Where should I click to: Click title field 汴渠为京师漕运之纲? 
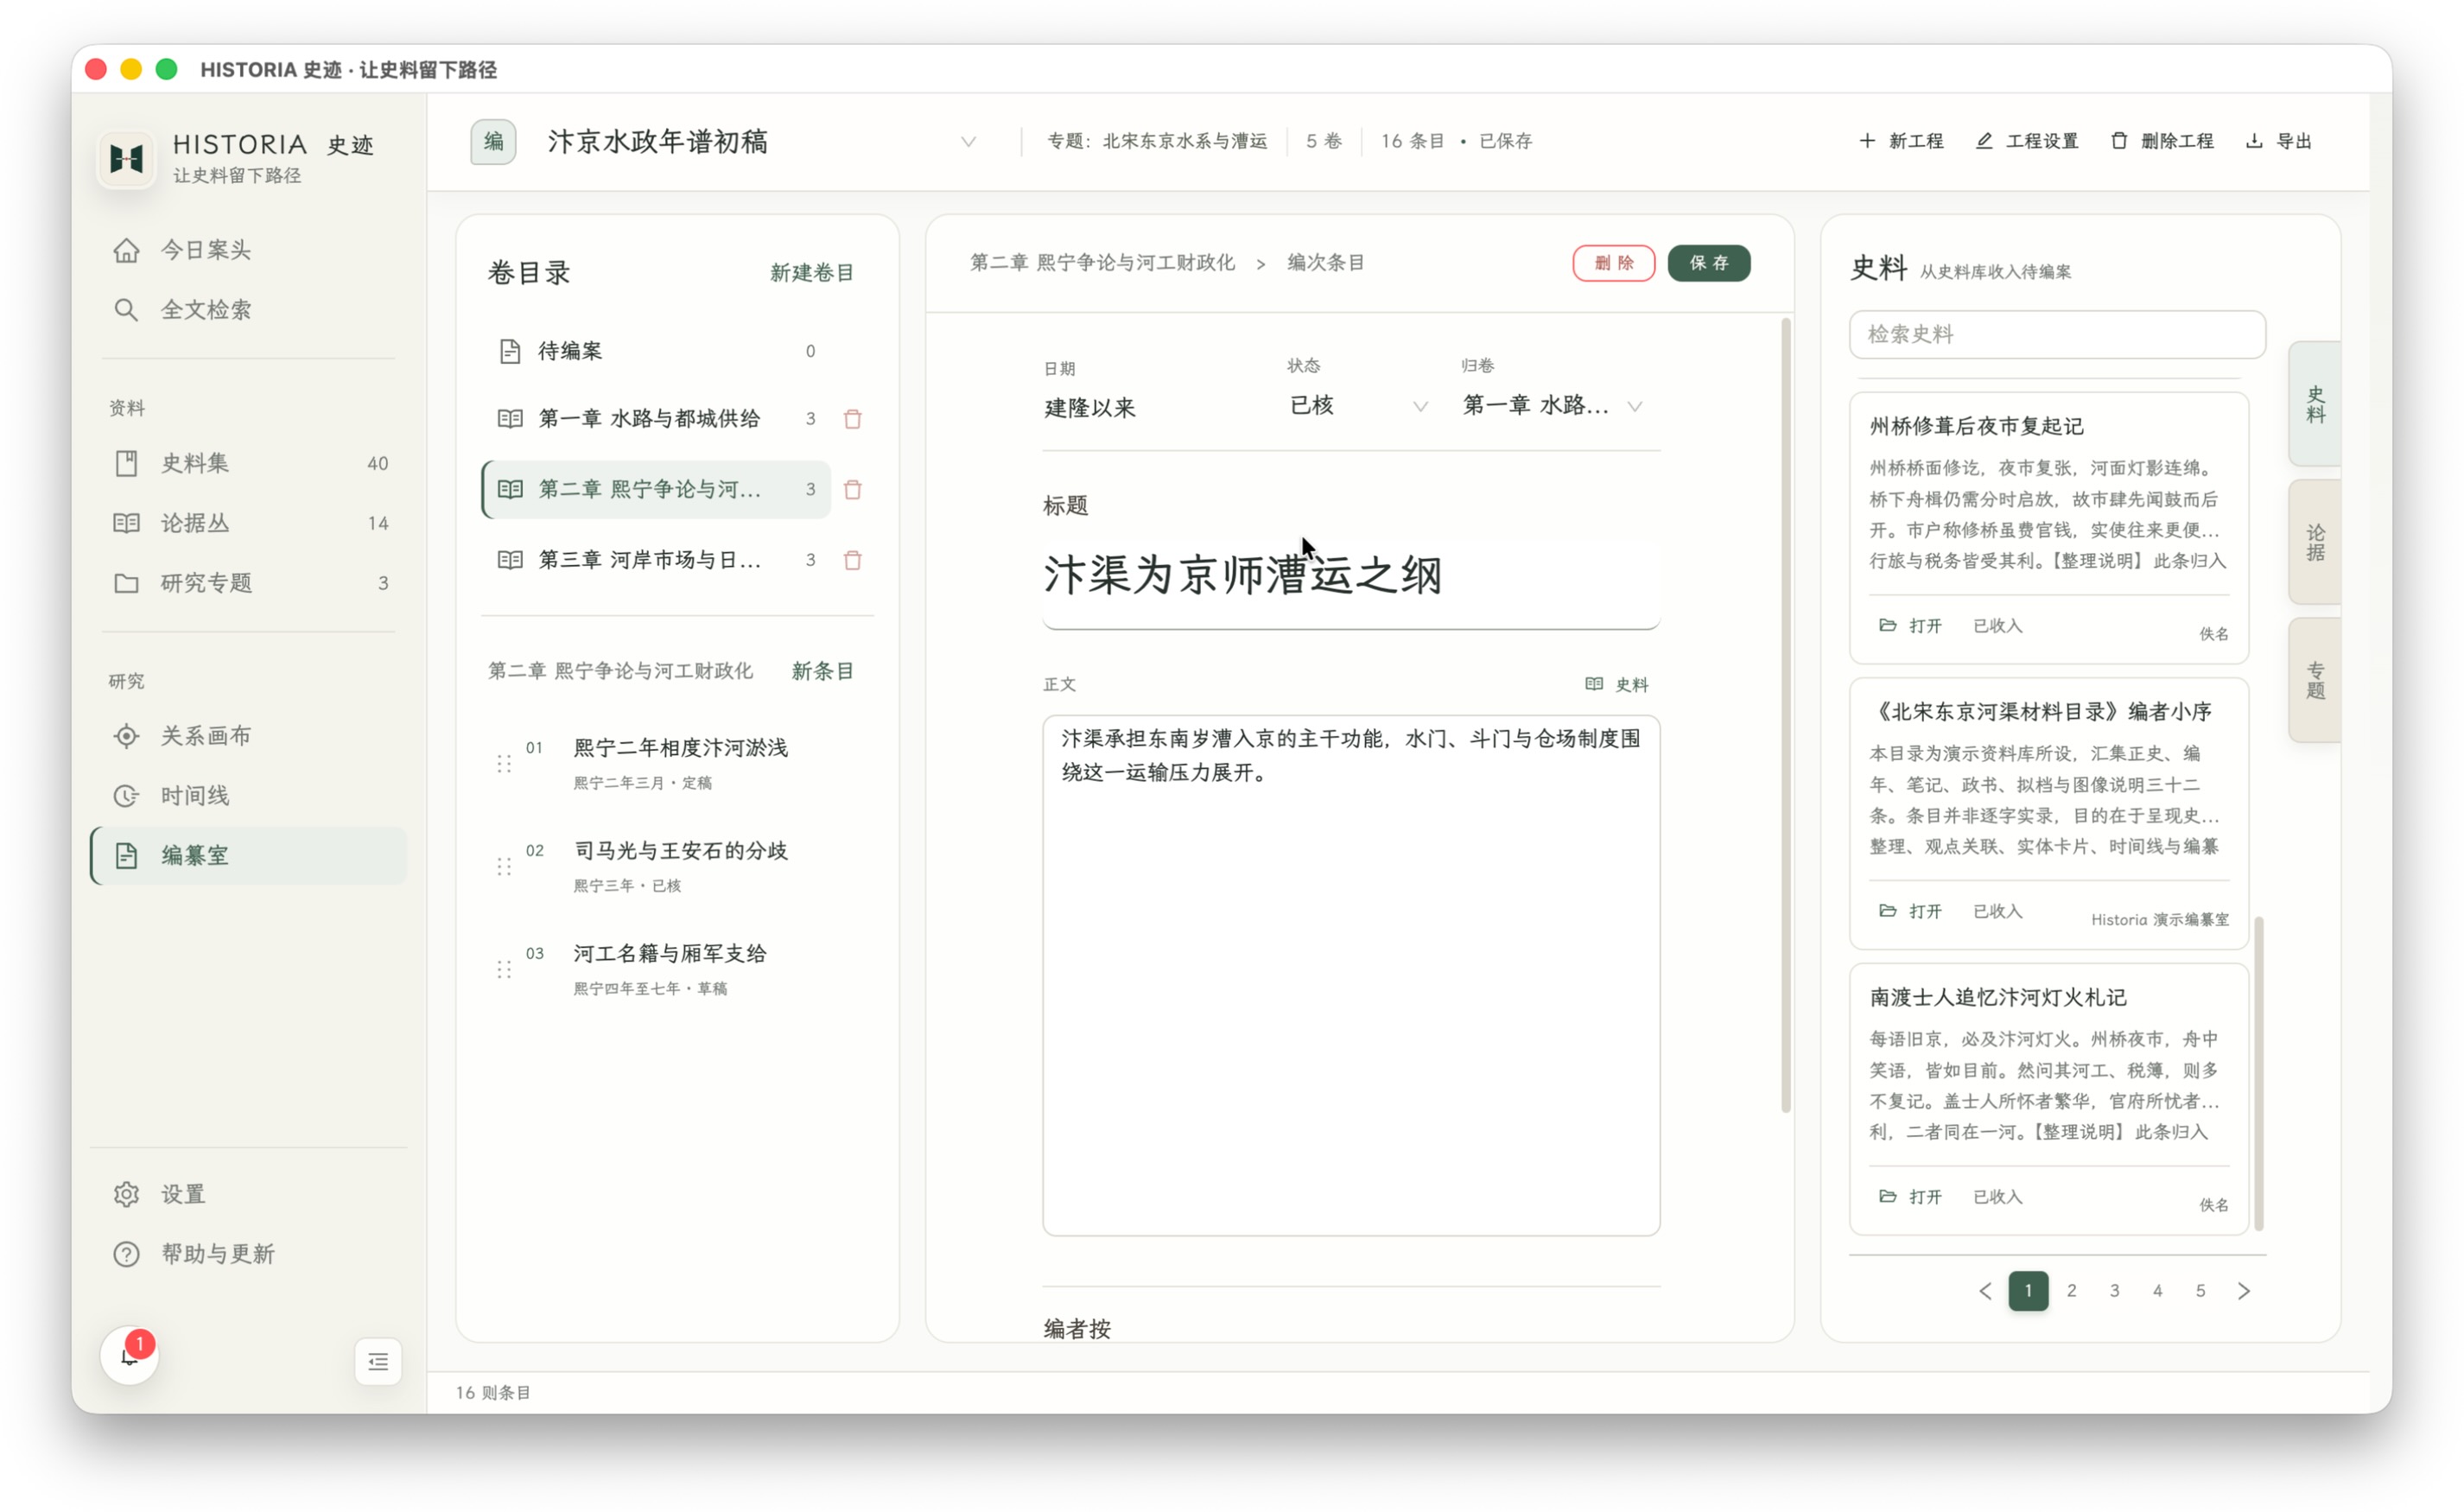coord(1351,576)
